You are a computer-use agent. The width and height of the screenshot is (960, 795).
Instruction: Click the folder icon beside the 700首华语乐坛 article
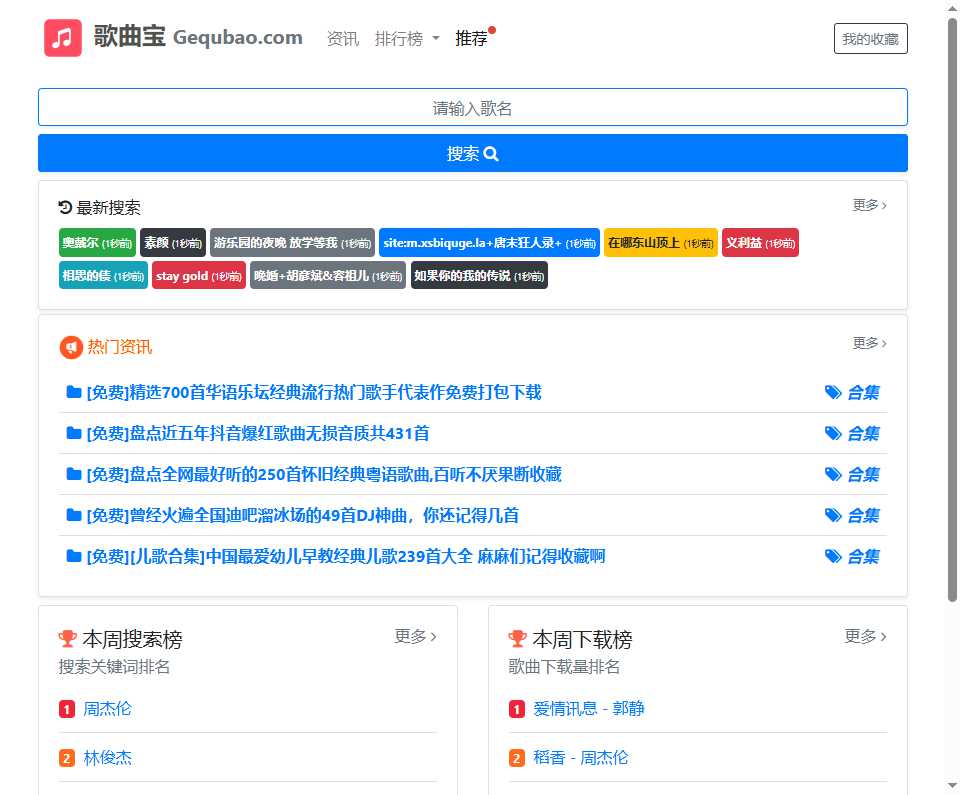tap(74, 392)
